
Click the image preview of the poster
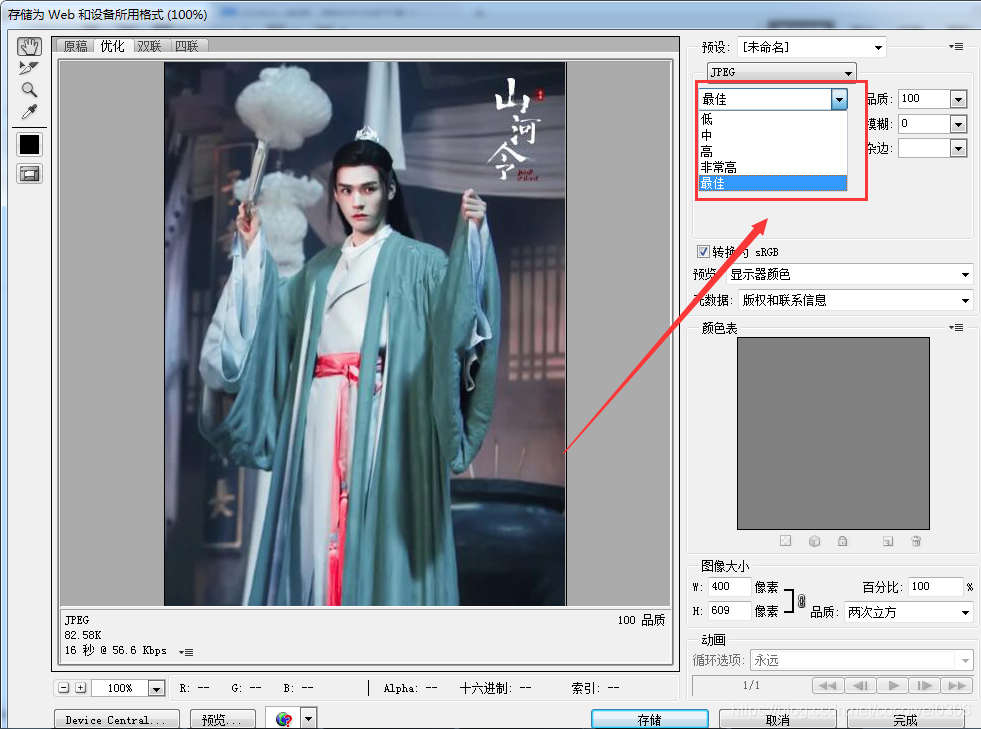(x=365, y=334)
